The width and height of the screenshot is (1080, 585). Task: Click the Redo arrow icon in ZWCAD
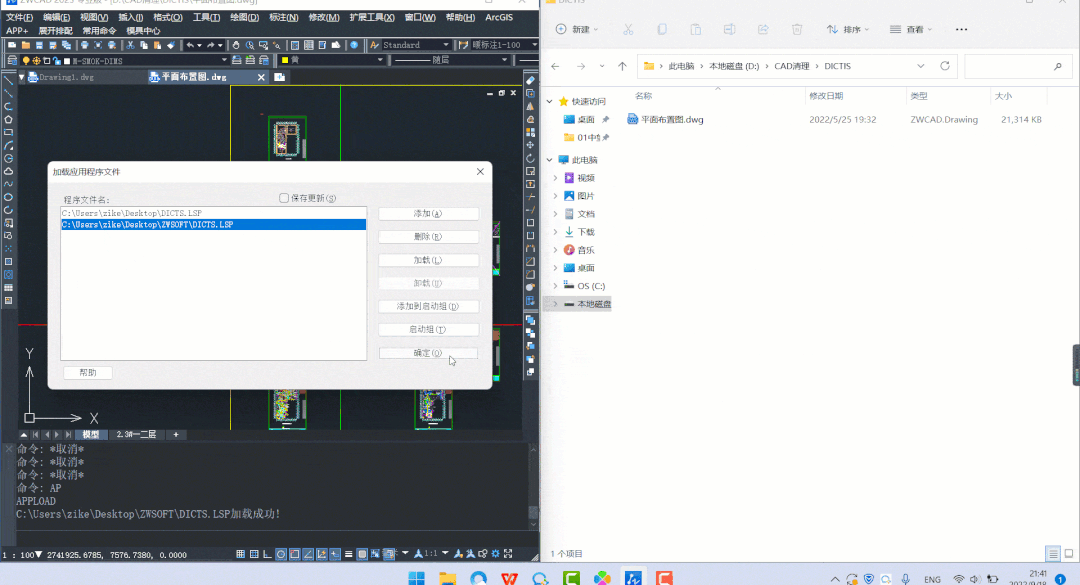click(211, 45)
